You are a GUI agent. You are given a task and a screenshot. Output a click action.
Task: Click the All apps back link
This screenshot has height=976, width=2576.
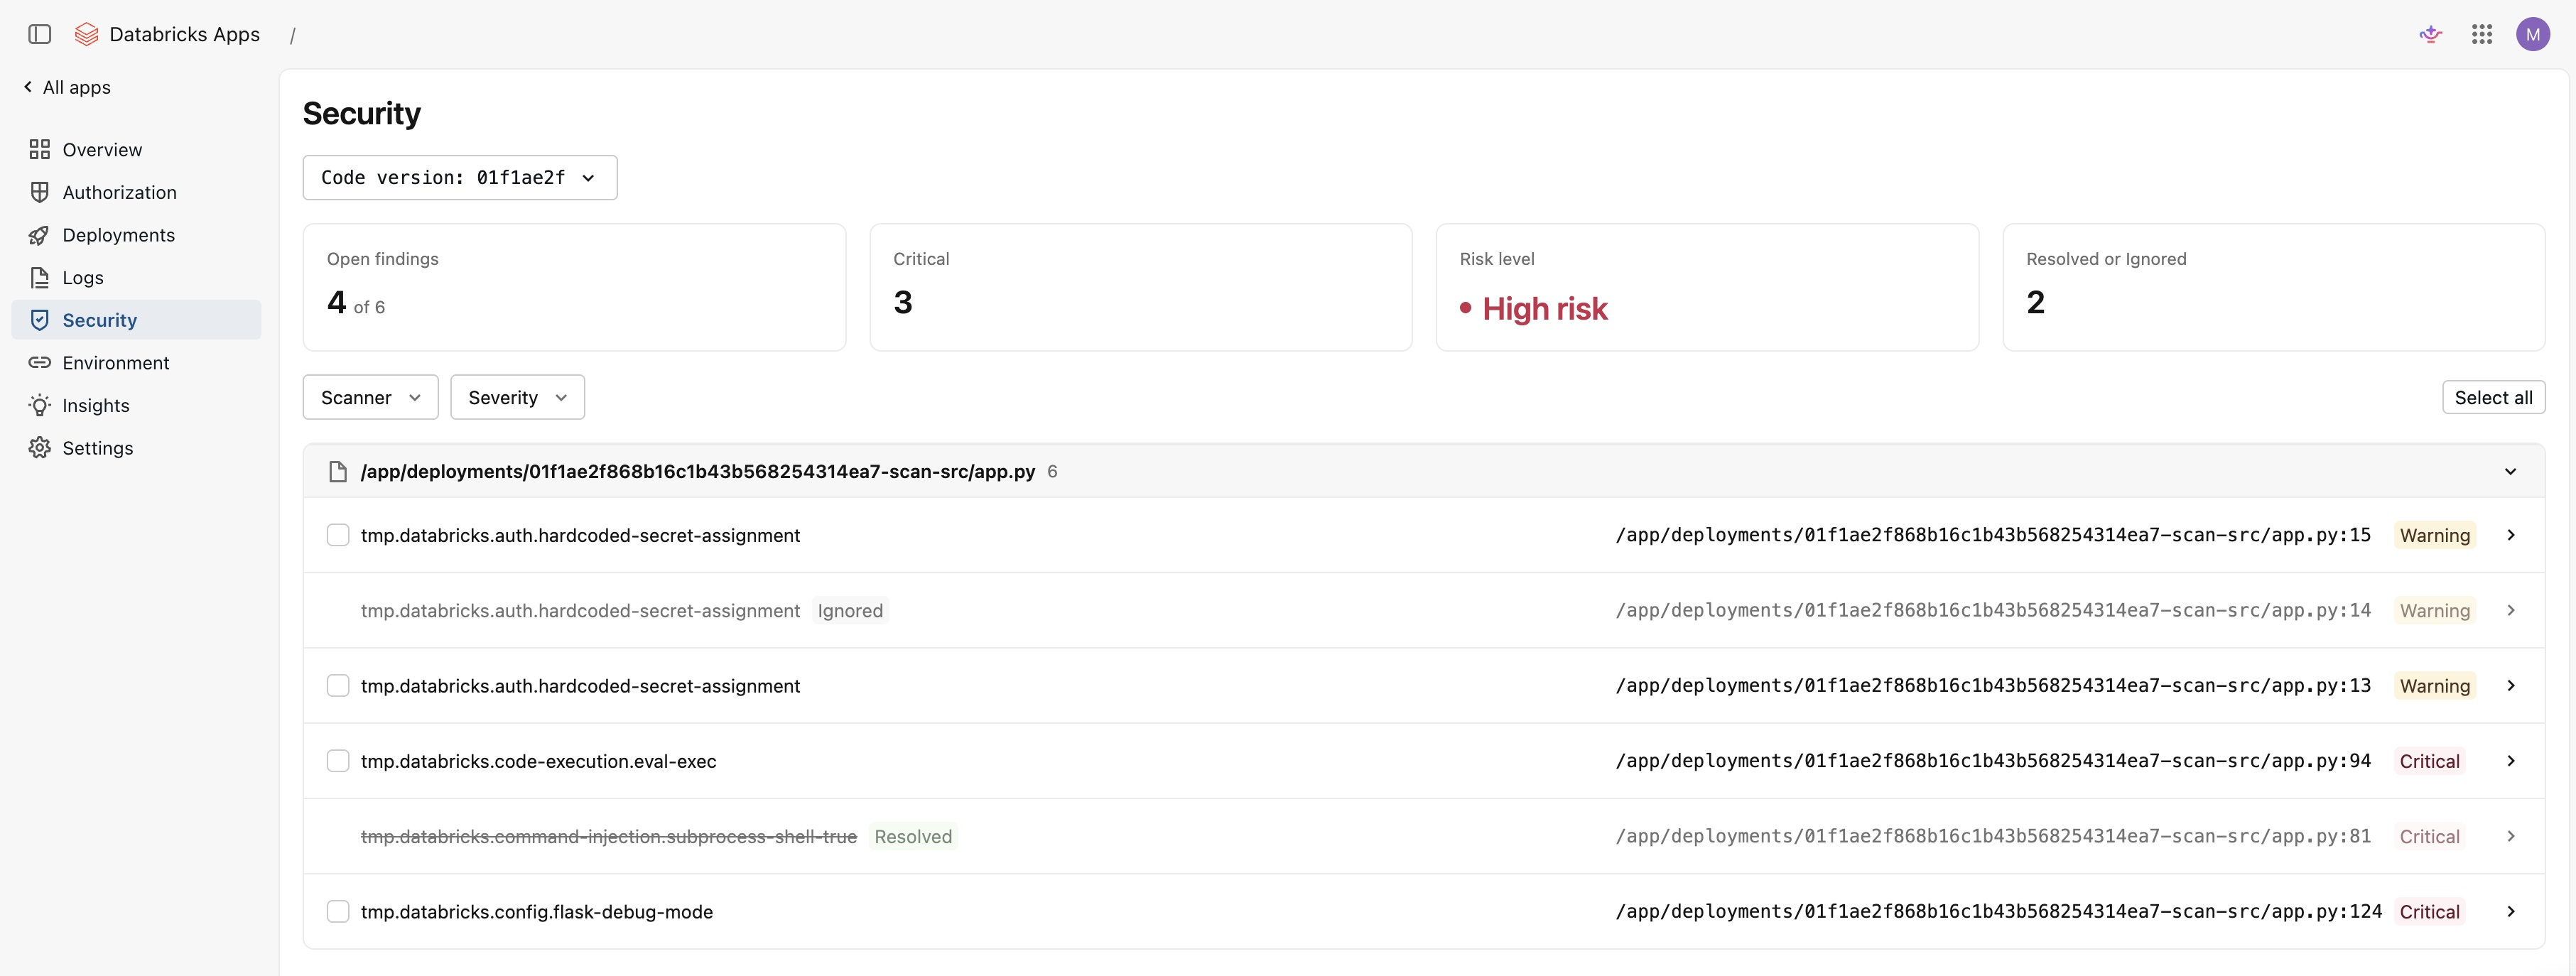coord(67,87)
